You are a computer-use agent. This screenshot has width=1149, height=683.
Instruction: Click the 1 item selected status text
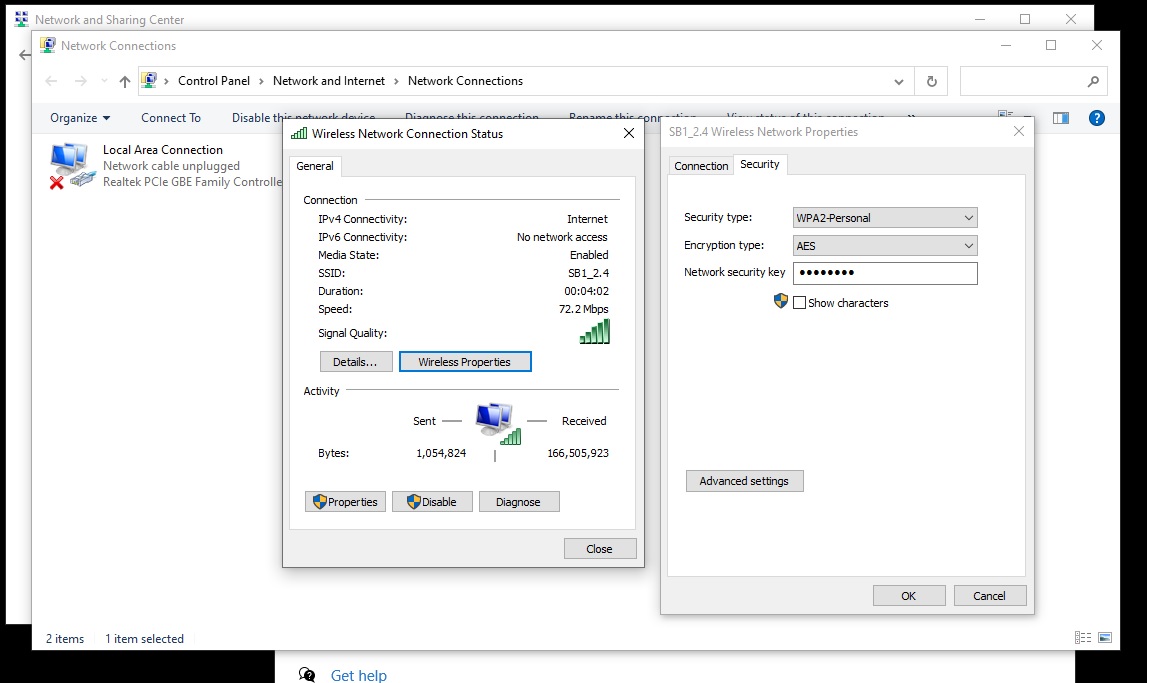pos(144,638)
